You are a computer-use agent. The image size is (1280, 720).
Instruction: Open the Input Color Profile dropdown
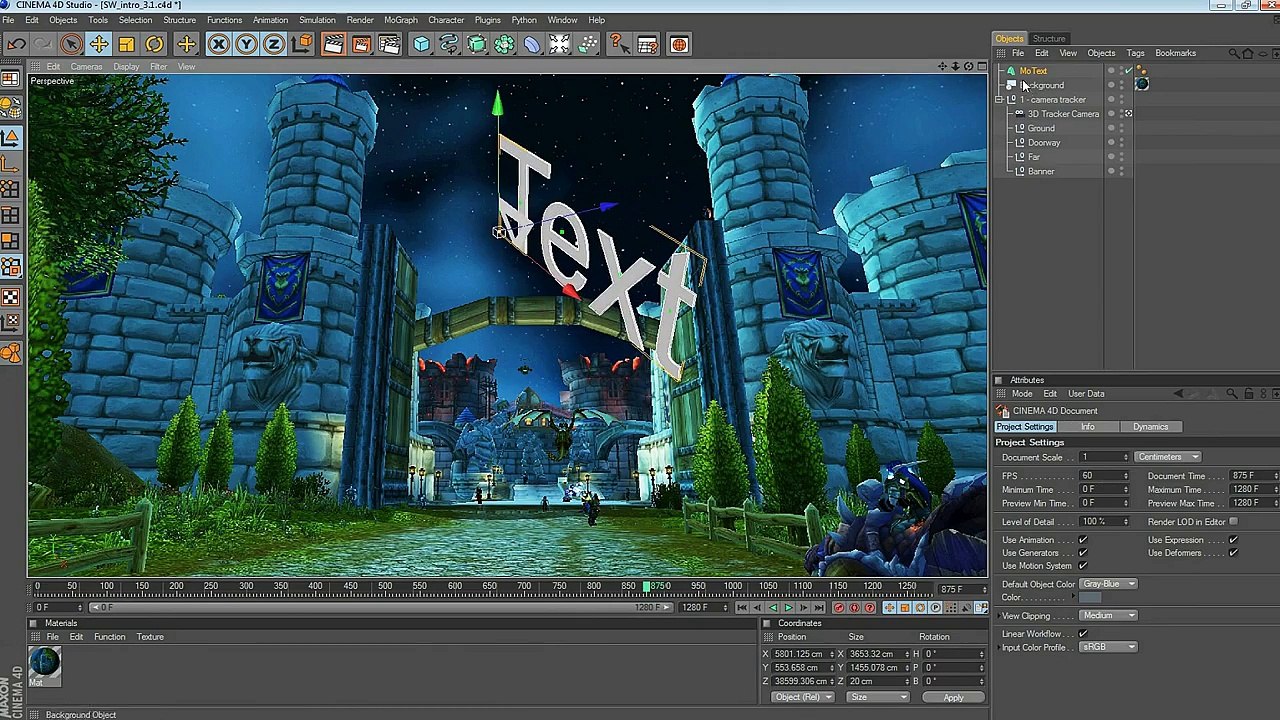coord(1108,648)
